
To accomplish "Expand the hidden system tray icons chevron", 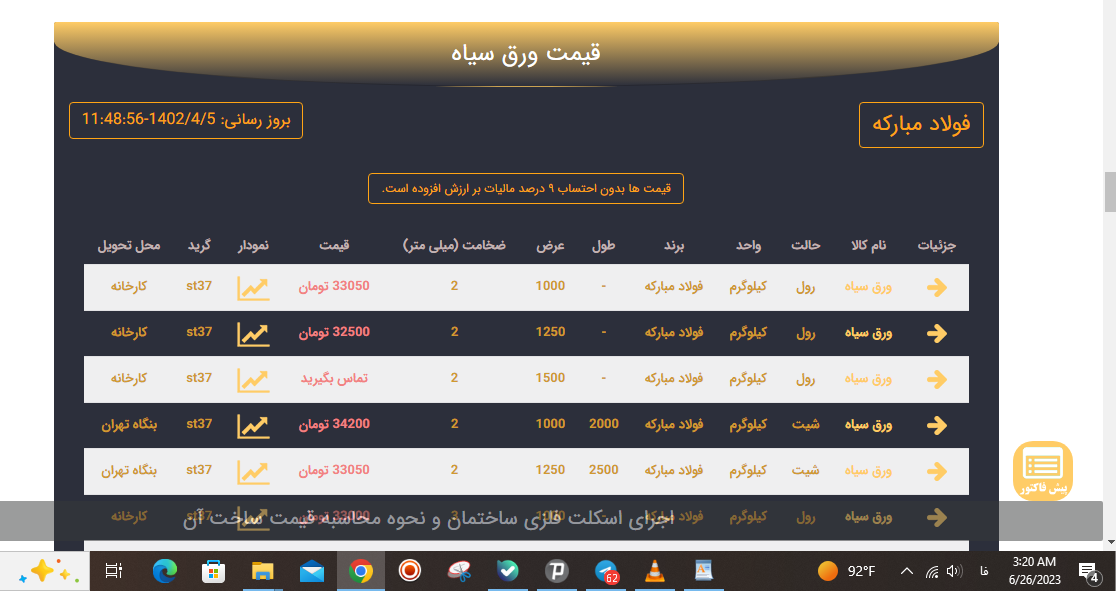I will pyautogui.click(x=907, y=571).
